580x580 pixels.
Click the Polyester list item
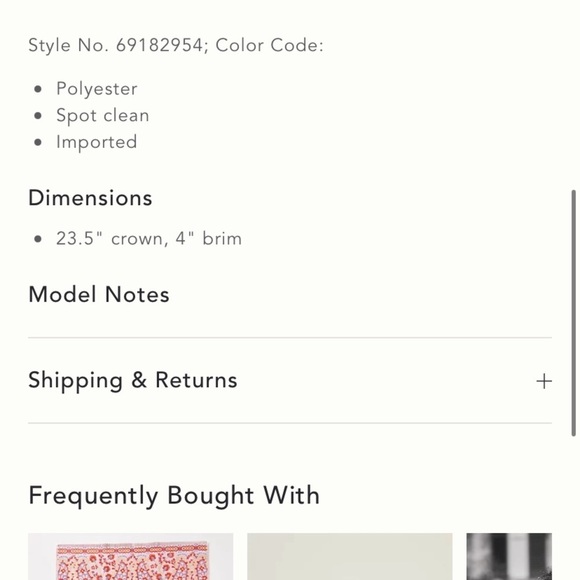97,89
